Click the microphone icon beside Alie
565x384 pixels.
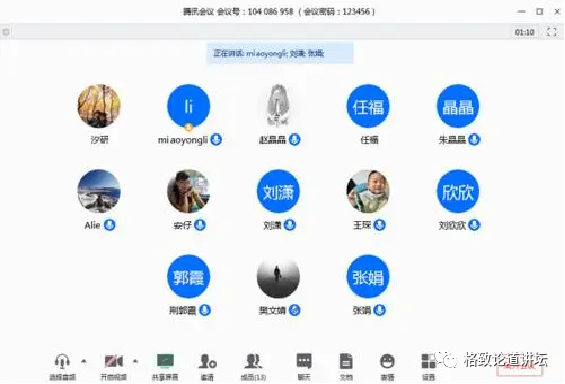click(x=110, y=225)
